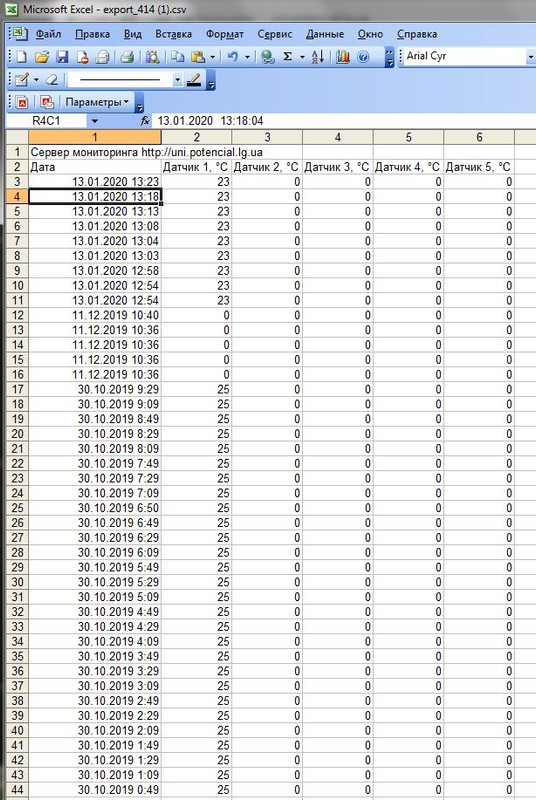Open the Данные menu
536x800 pixels.
point(325,34)
